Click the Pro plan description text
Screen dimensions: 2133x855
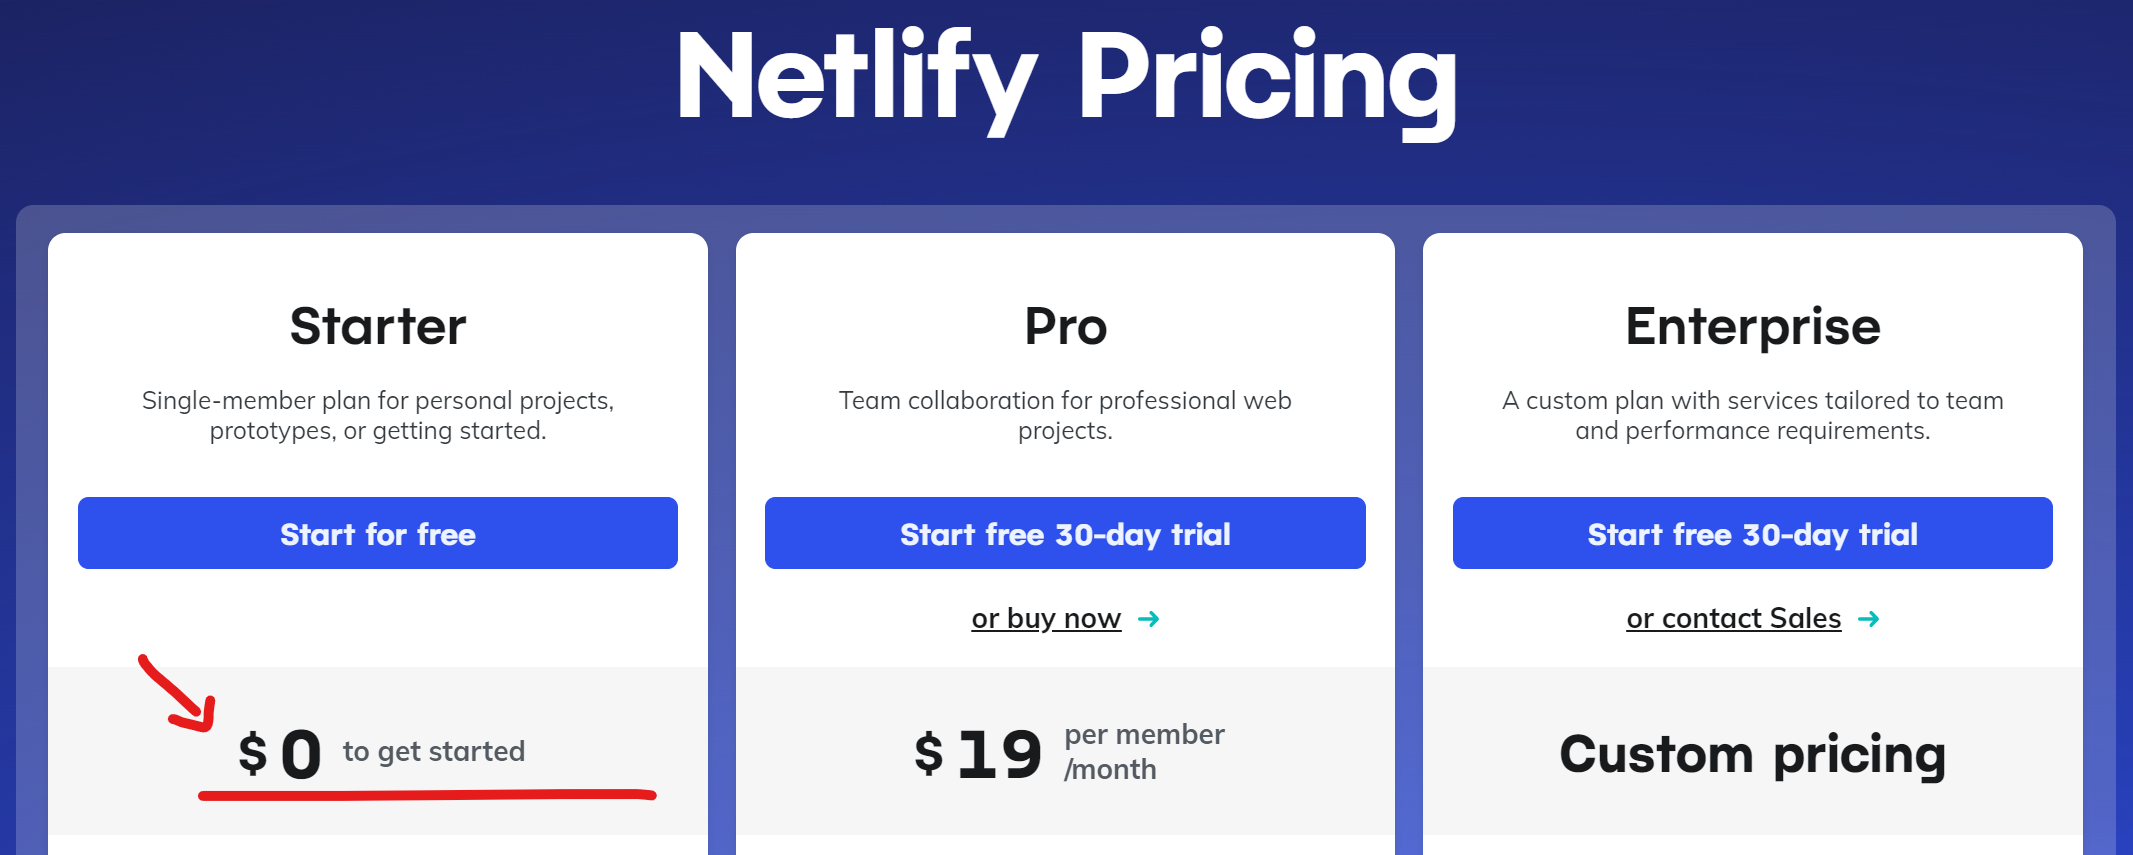coord(1064,415)
